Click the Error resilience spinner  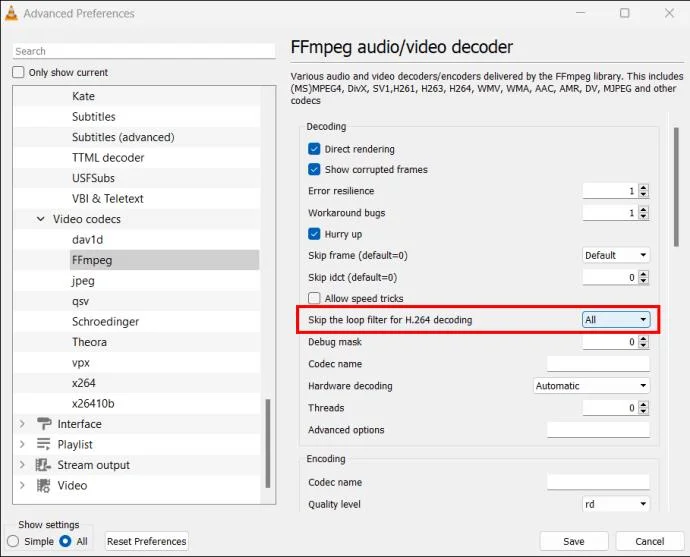[616, 191]
